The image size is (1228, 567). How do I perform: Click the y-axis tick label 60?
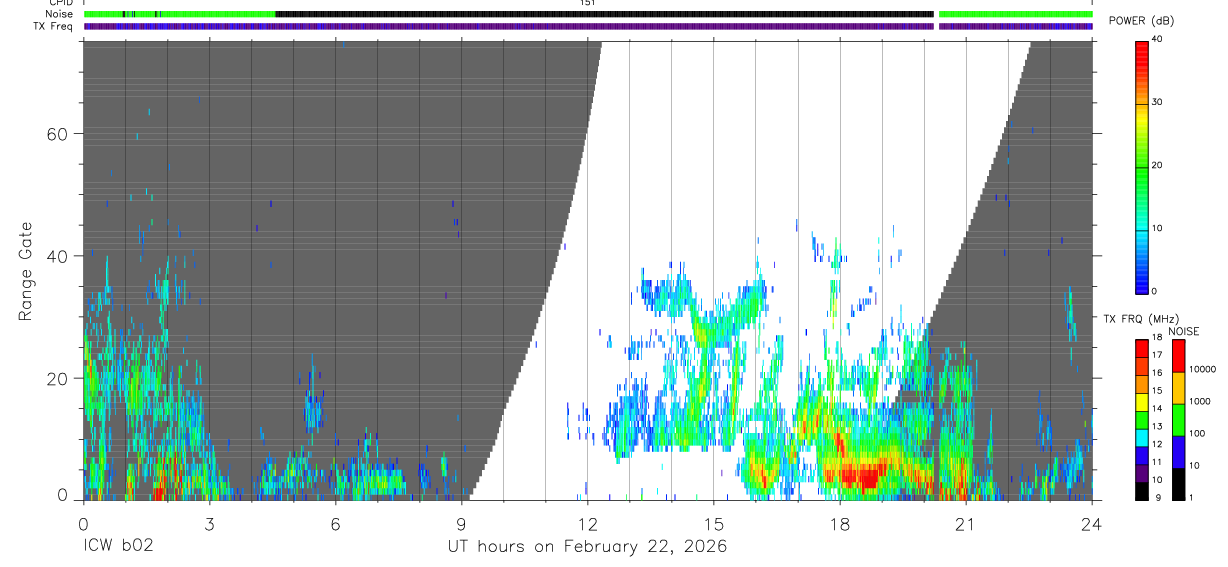59,134
